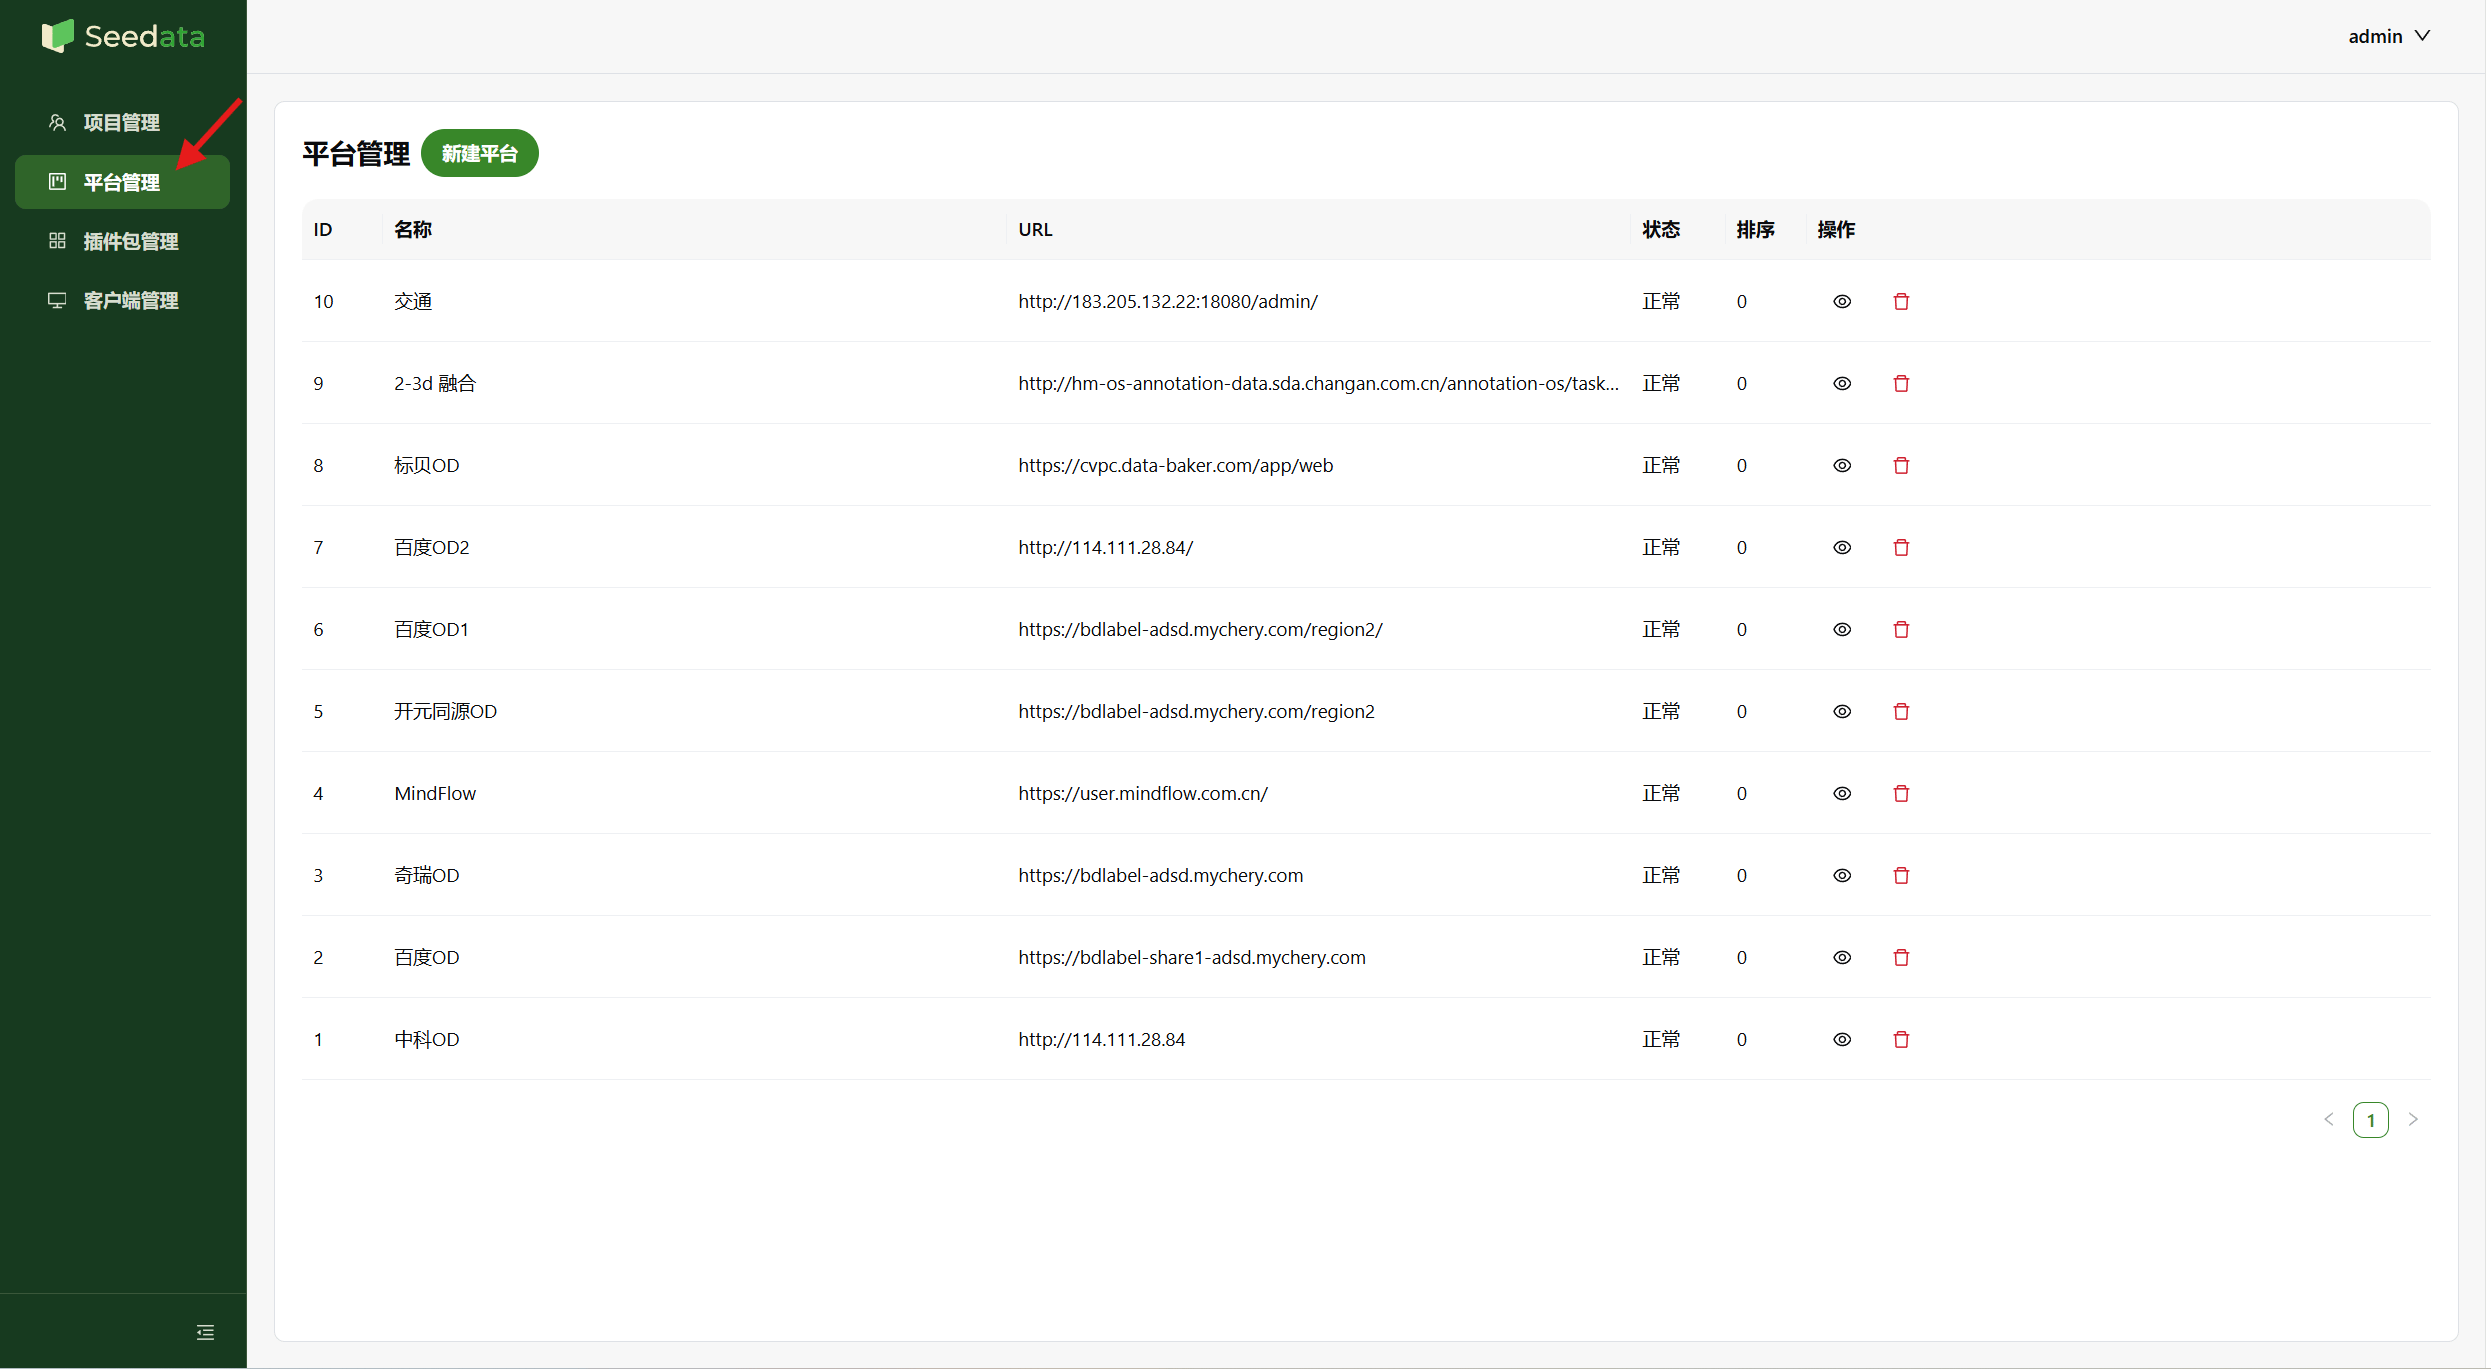The width and height of the screenshot is (2491, 1369).
Task: Go to 插件包管理 in sidebar
Action: [122, 241]
